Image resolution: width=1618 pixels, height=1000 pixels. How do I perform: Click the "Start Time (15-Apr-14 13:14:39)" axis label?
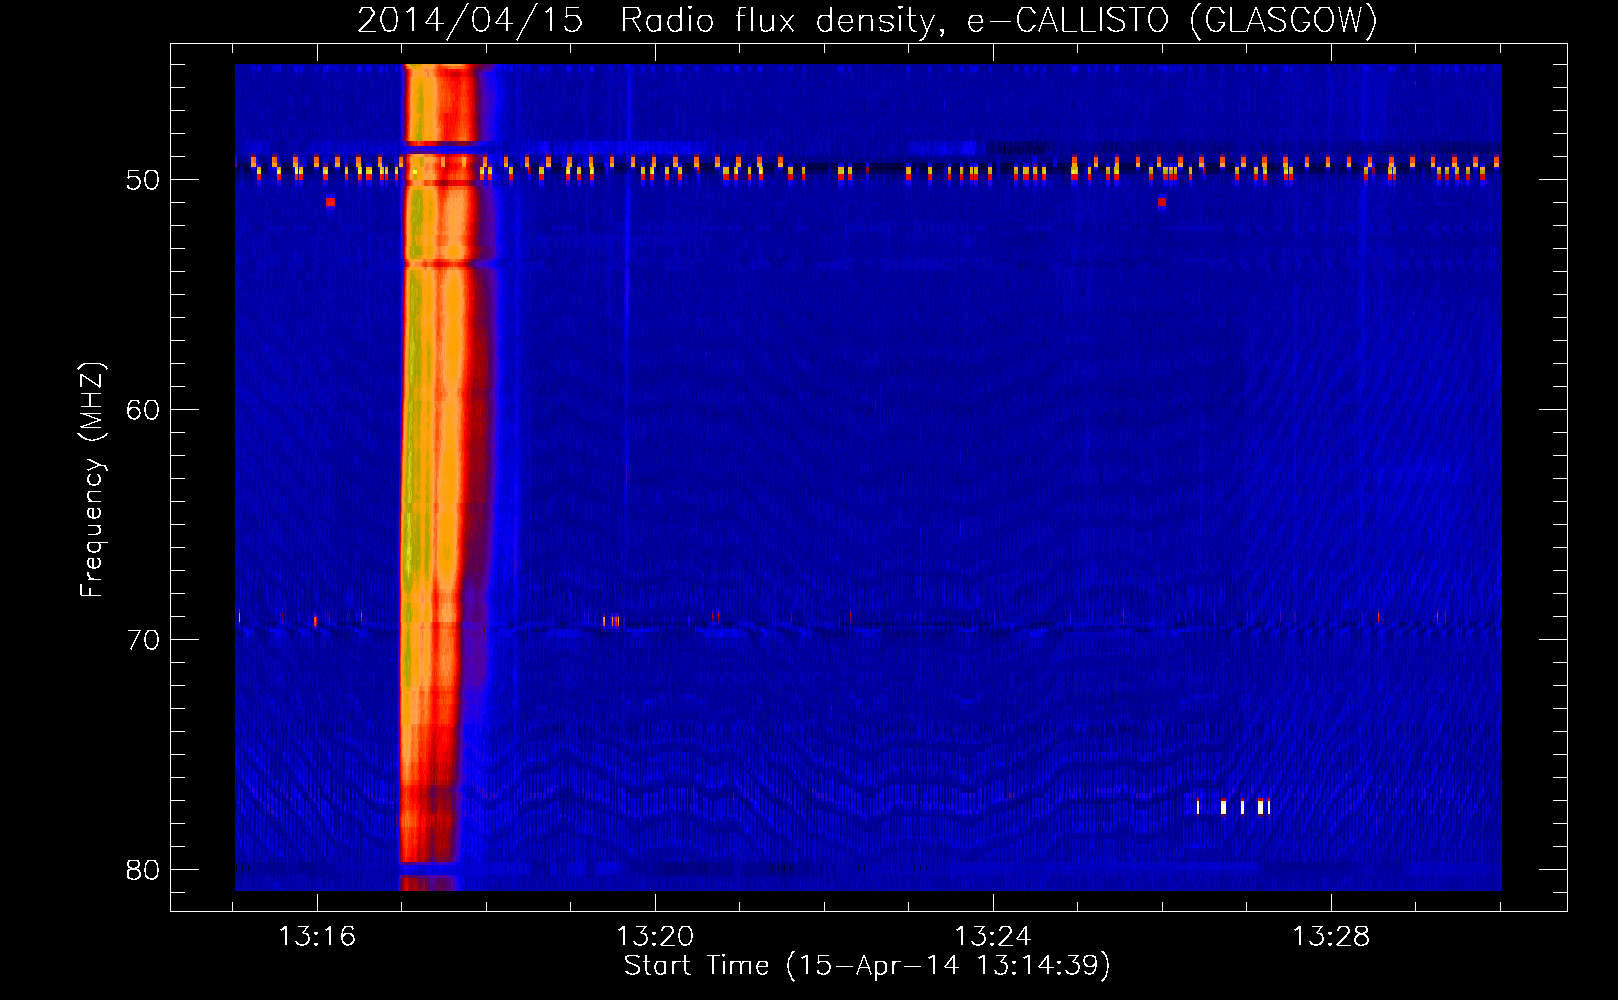click(867, 966)
